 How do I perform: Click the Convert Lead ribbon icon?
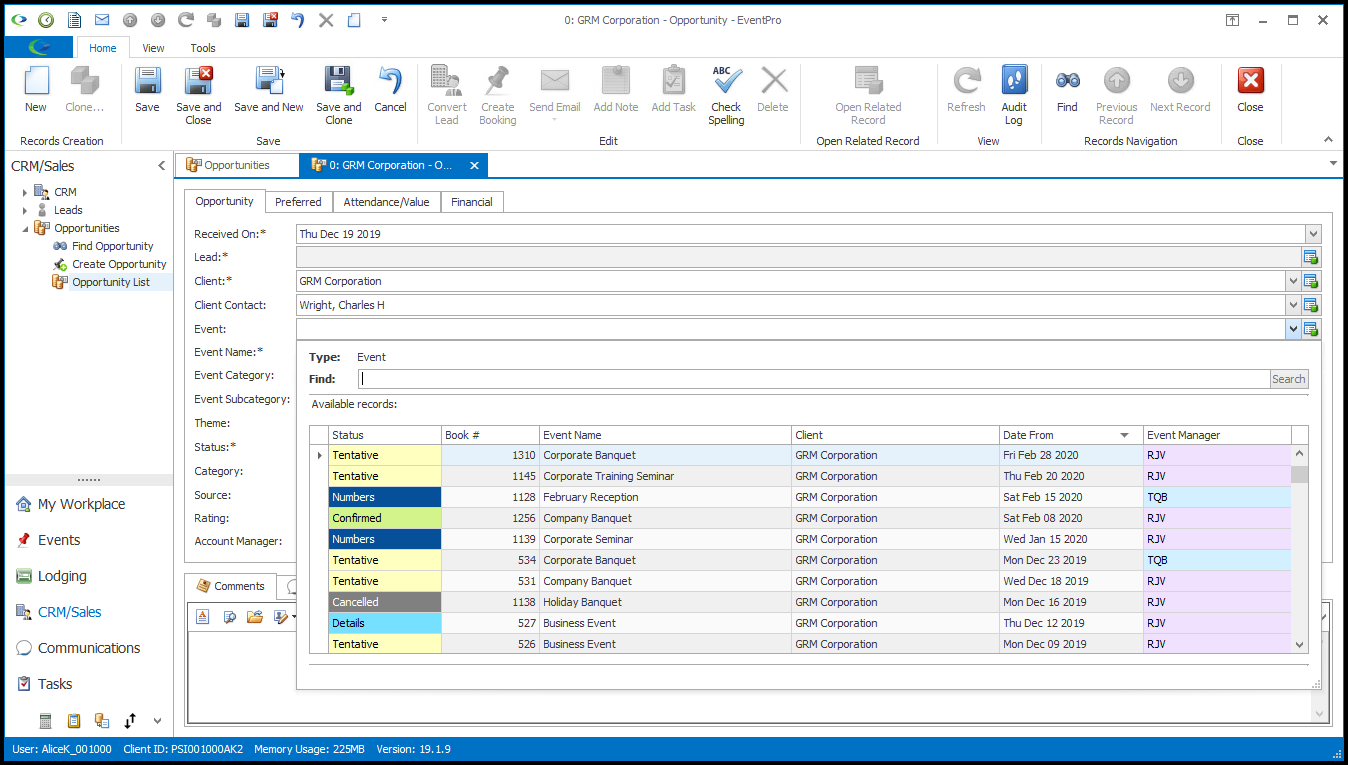point(446,81)
